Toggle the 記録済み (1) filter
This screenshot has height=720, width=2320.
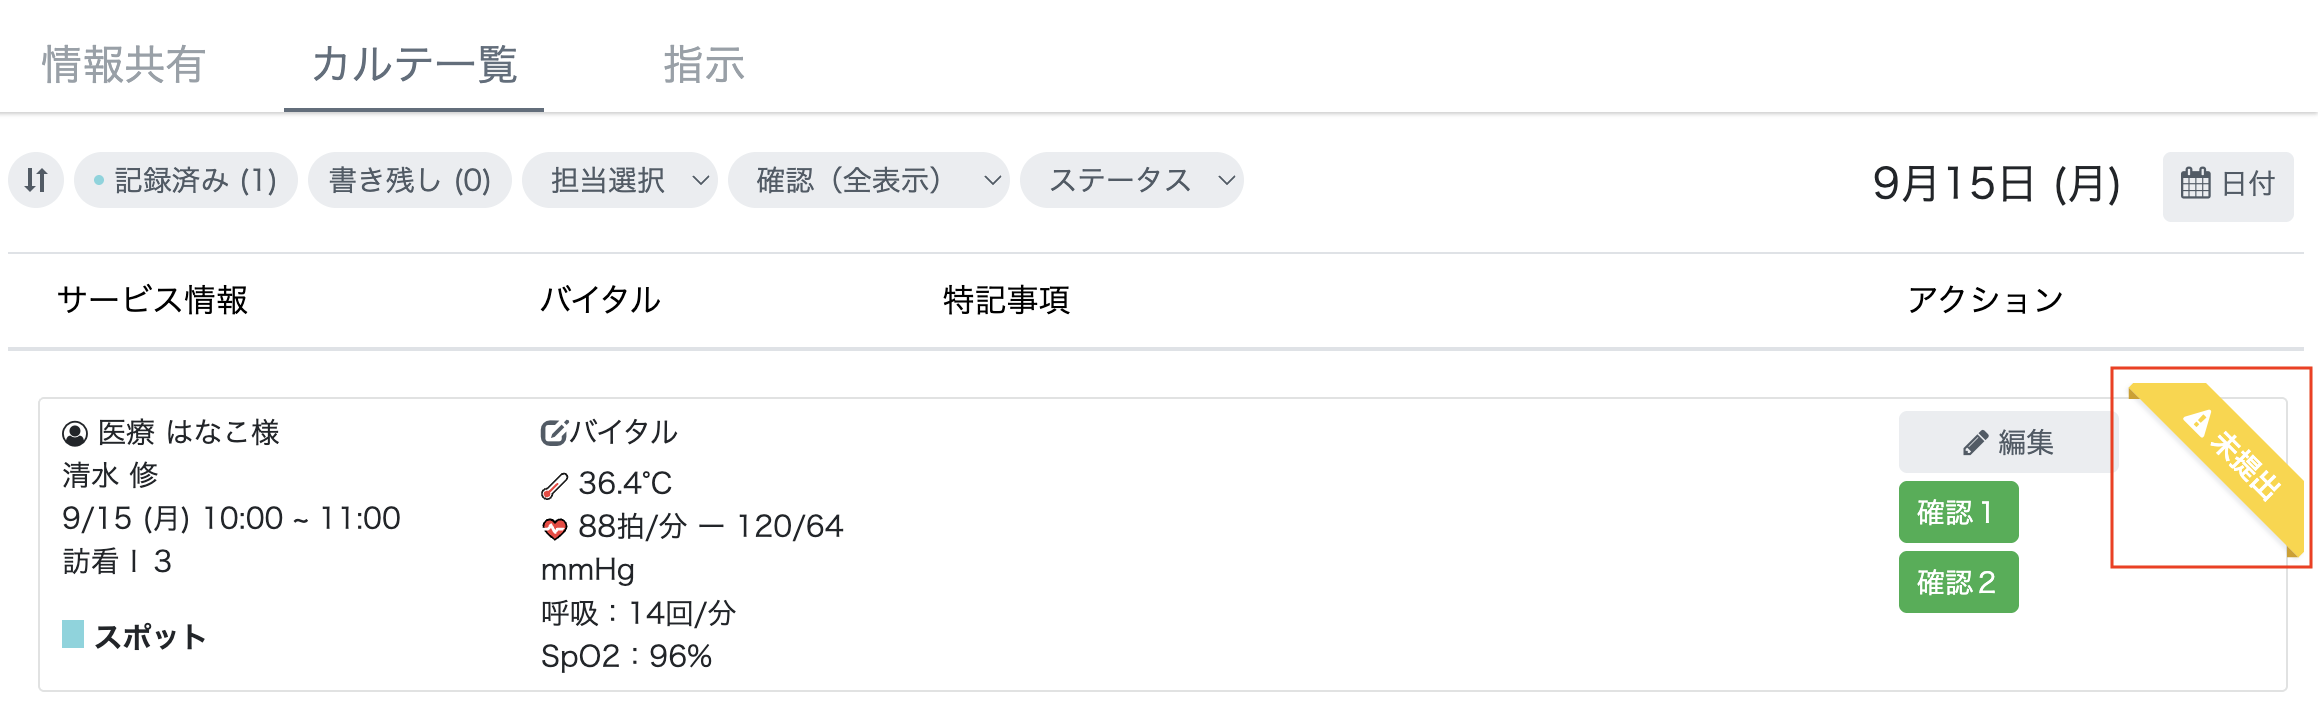[185, 181]
